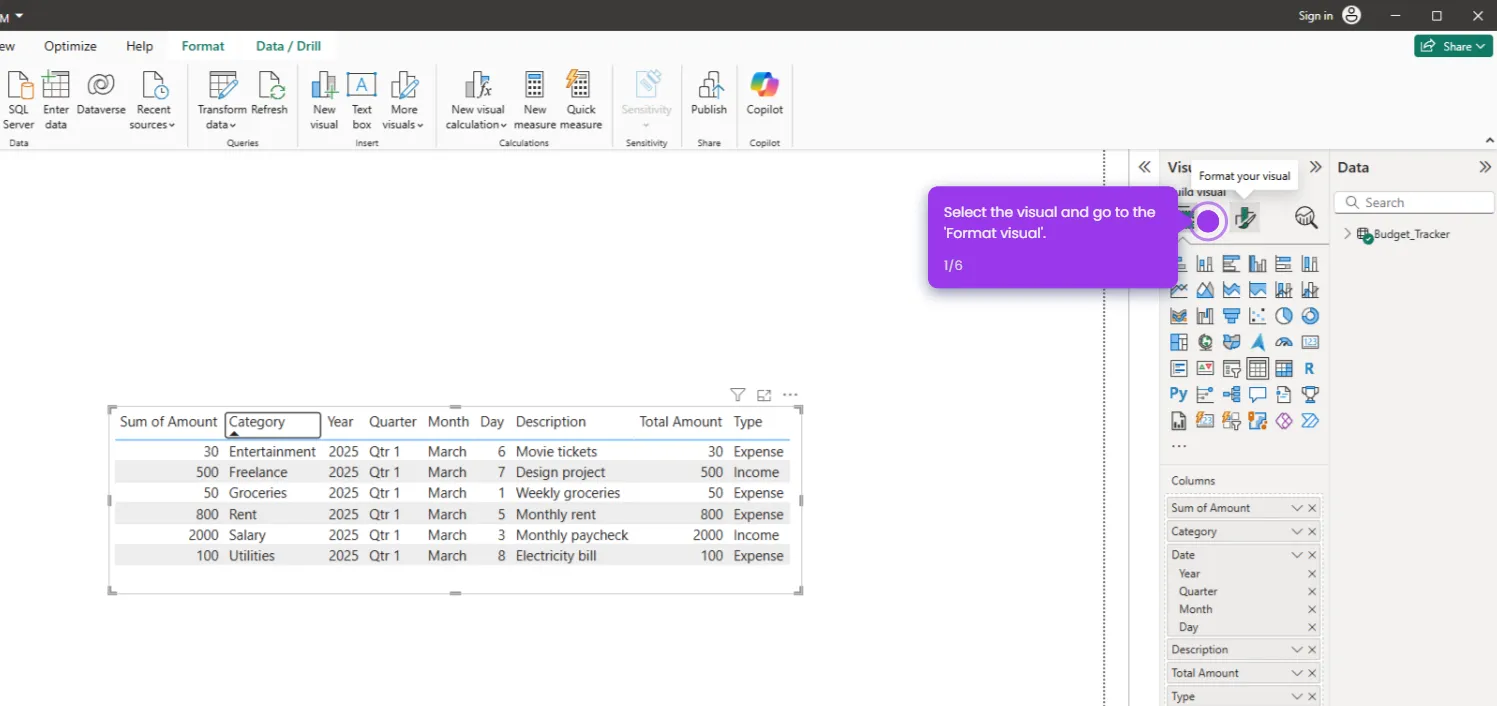Switch to the Format ribbon tab
Image resolution: width=1497 pixels, height=706 pixels.
pyautogui.click(x=203, y=46)
